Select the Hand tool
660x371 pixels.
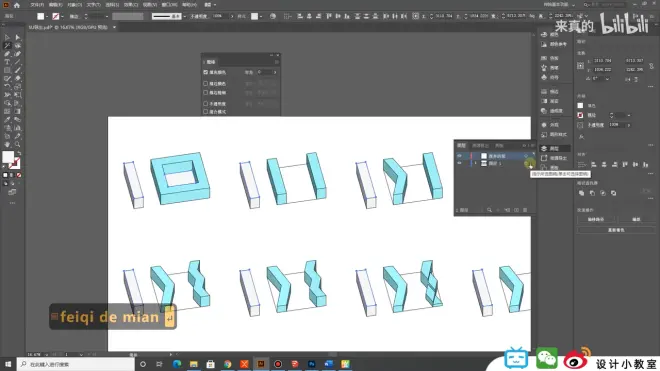pos(7,144)
